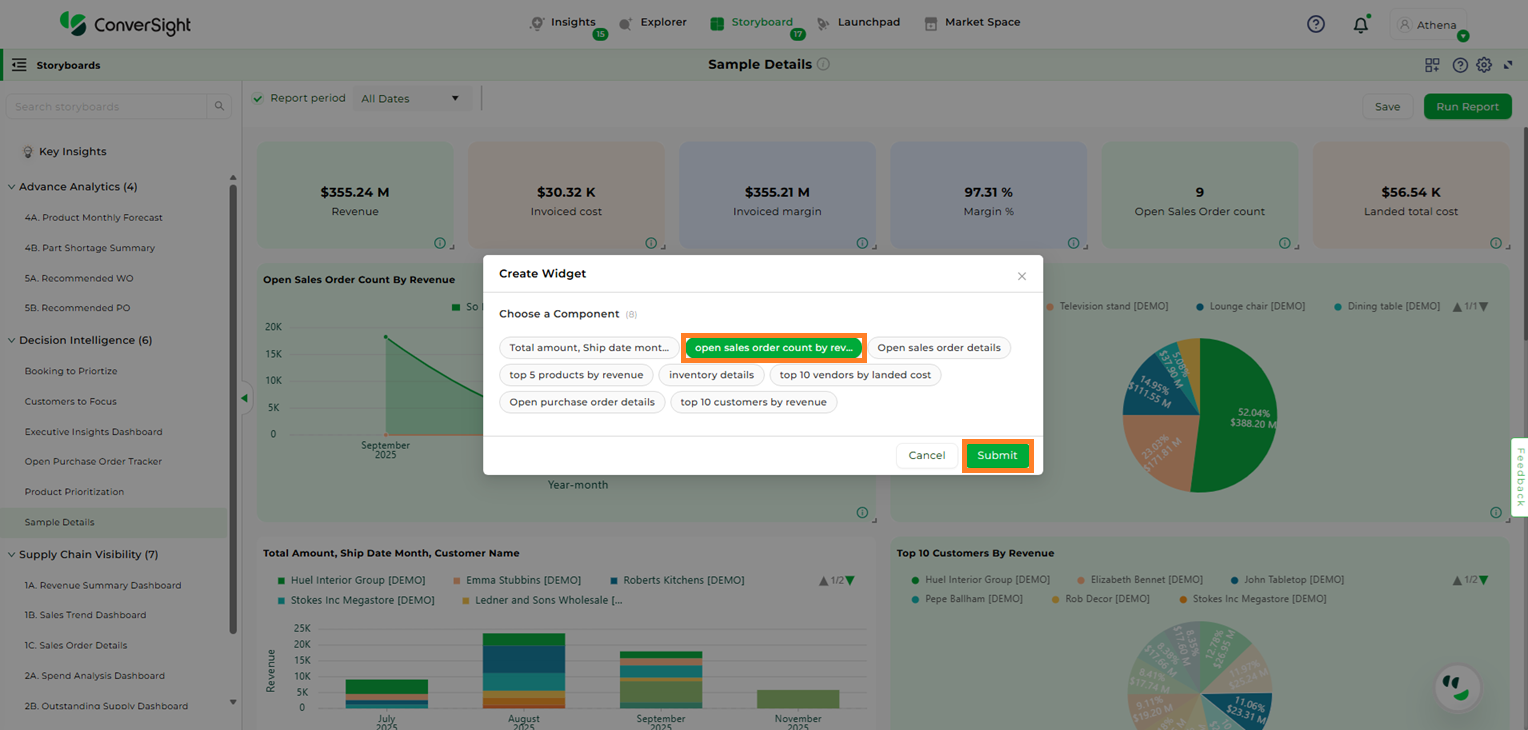This screenshot has width=1528, height=730.
Task: Open the help question mark icon in header
Action: tap(1316, 24)
